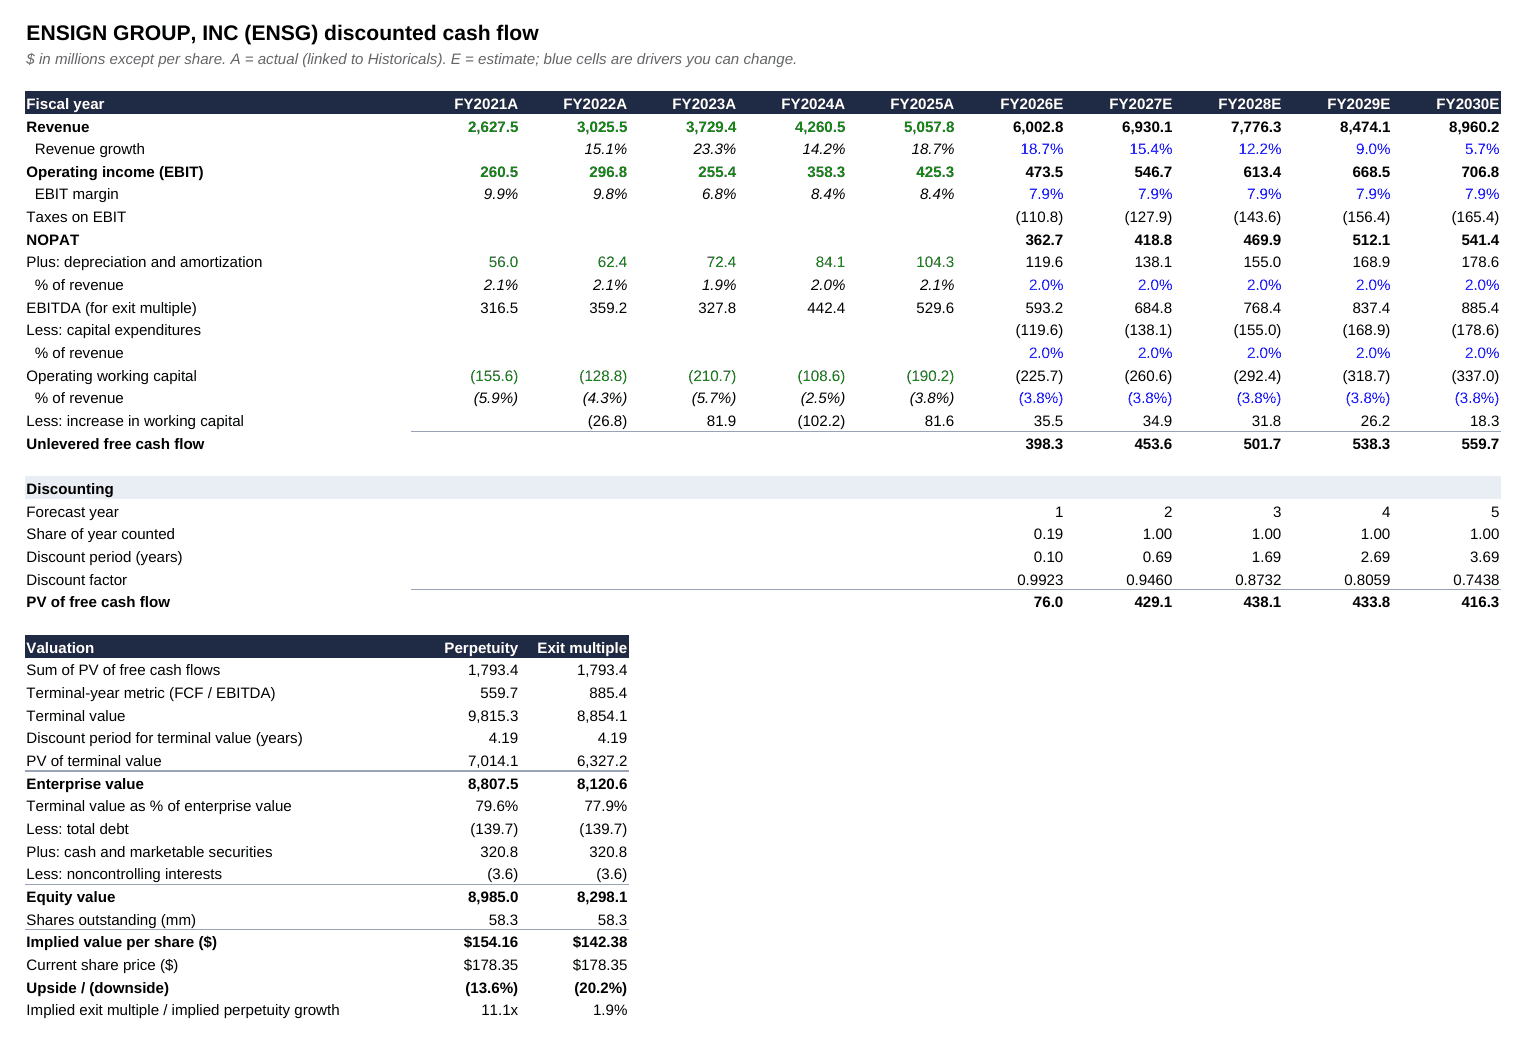Viewport: 1525px width, 1043px height.
Task: Select FY2028E revenue growth 12.2%
Action: click(1259, 149)
